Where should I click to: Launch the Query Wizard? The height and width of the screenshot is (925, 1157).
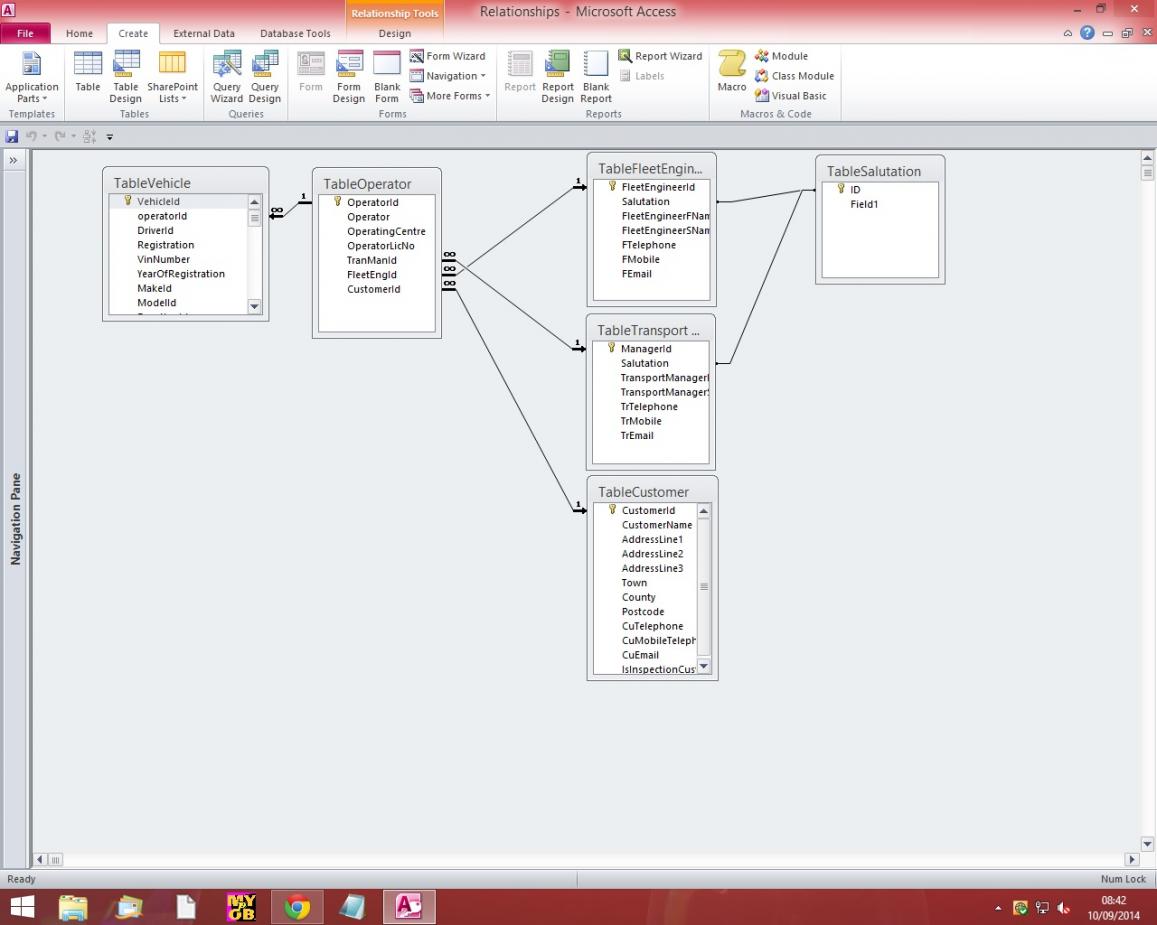(x=227, y=77)
